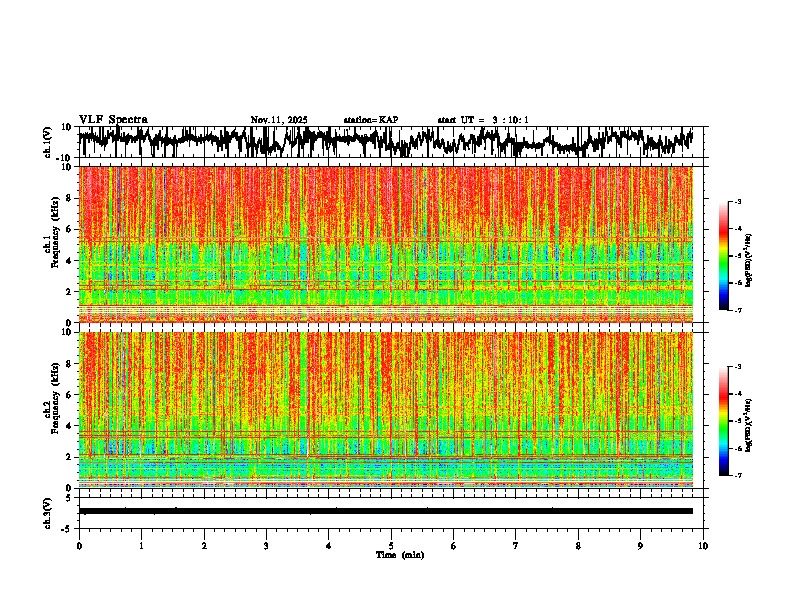Click time axis tick label "3"
This screenshot has width=792, height=612.
[266, 546]
